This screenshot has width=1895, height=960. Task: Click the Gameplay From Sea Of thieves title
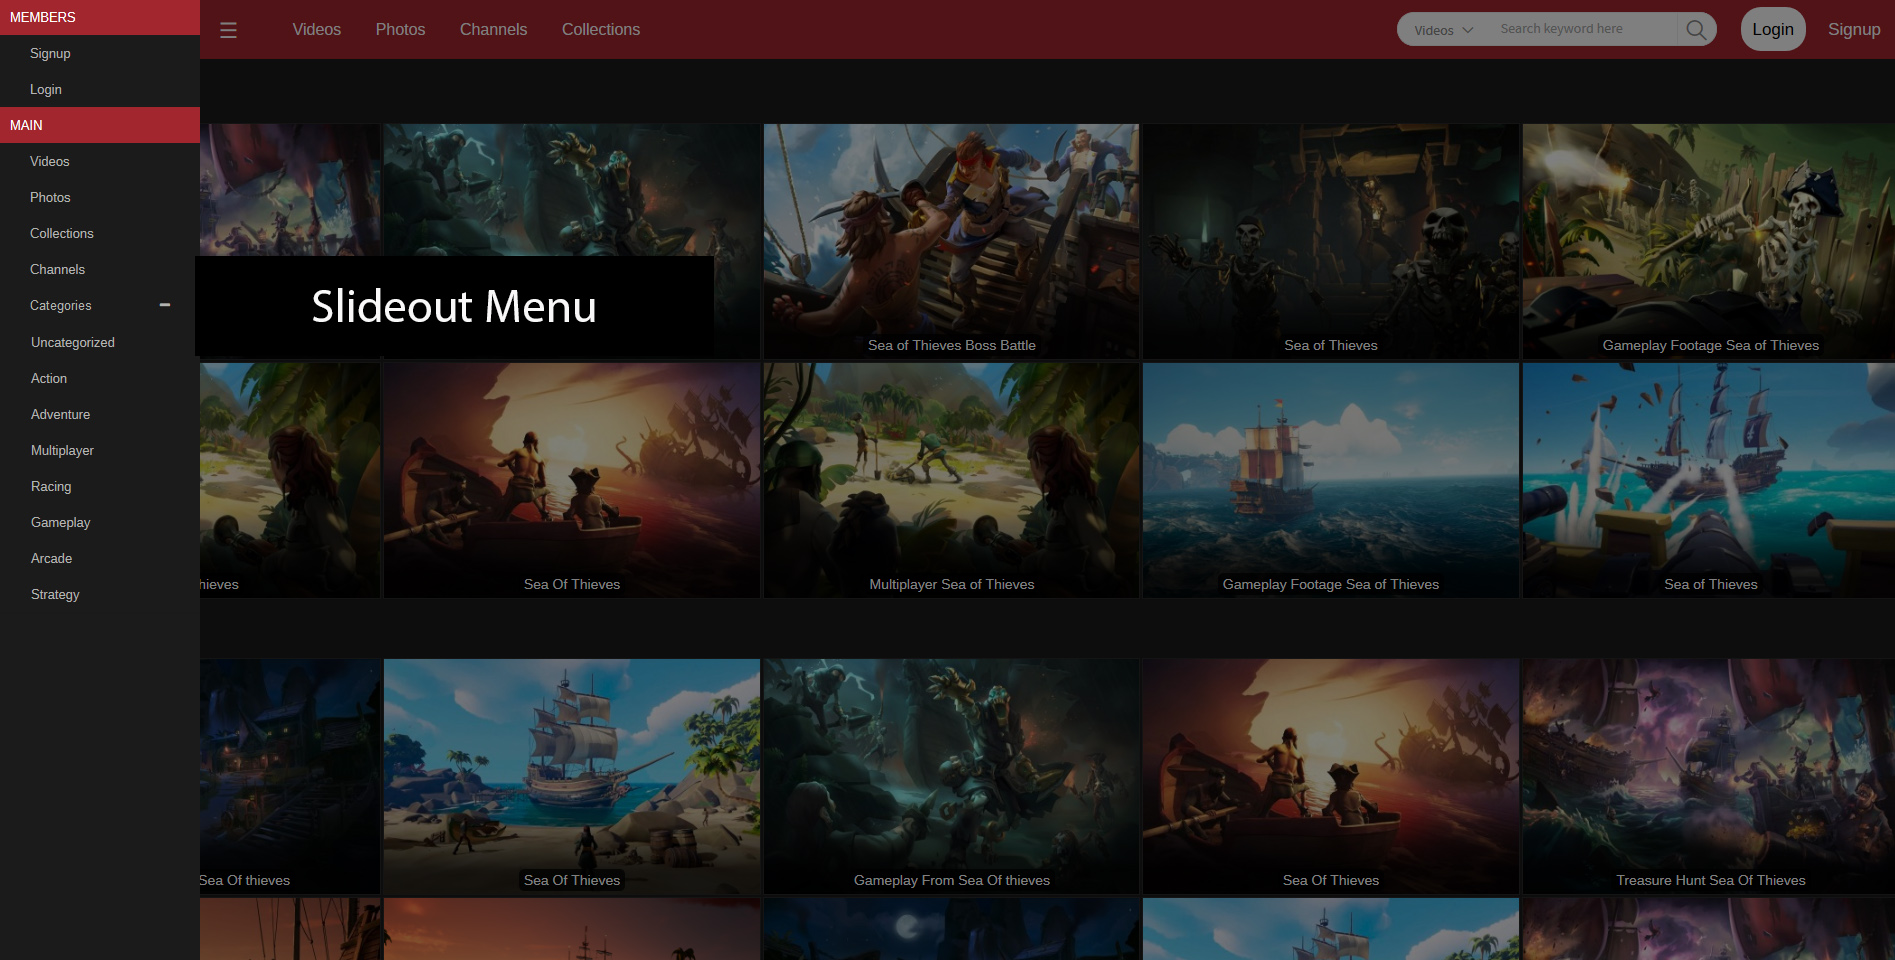[x=952, y=880]
